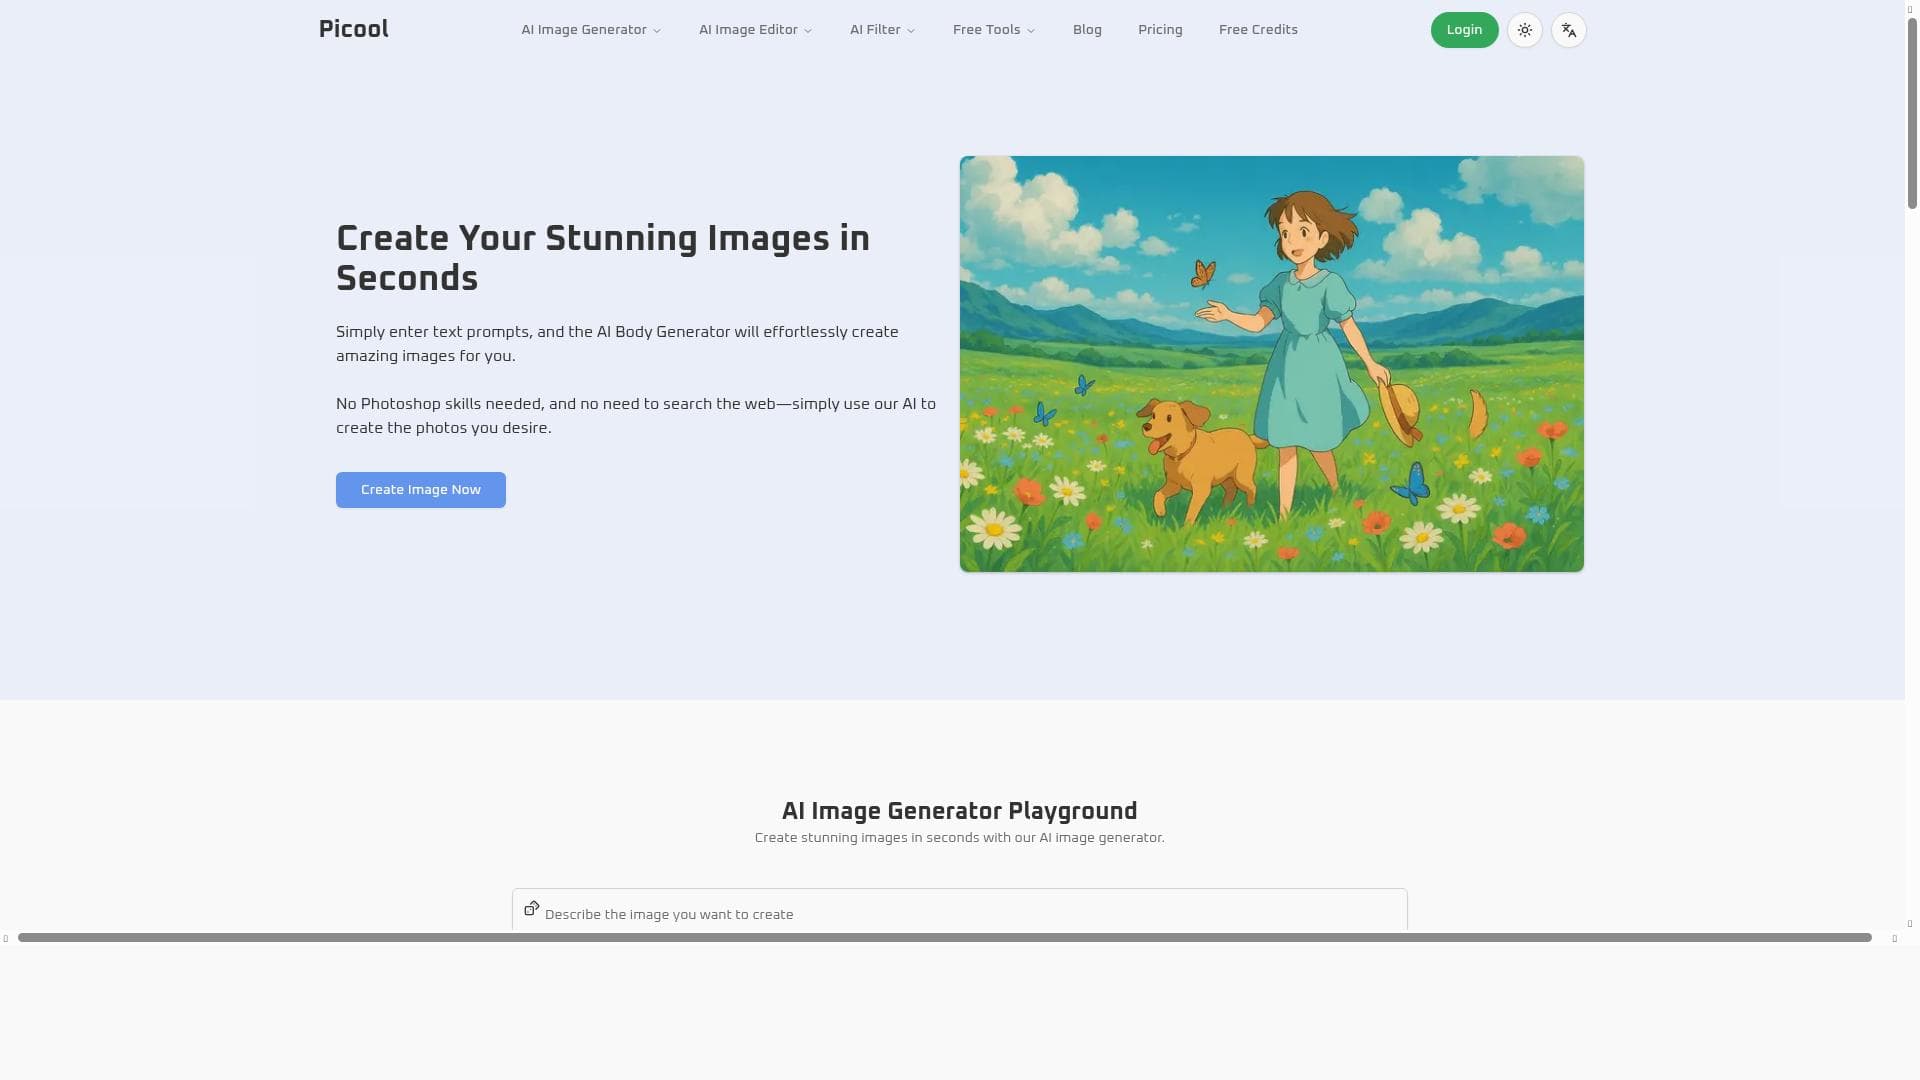Click the Picool logo
1920x1080 pixels.
[353, 29]
